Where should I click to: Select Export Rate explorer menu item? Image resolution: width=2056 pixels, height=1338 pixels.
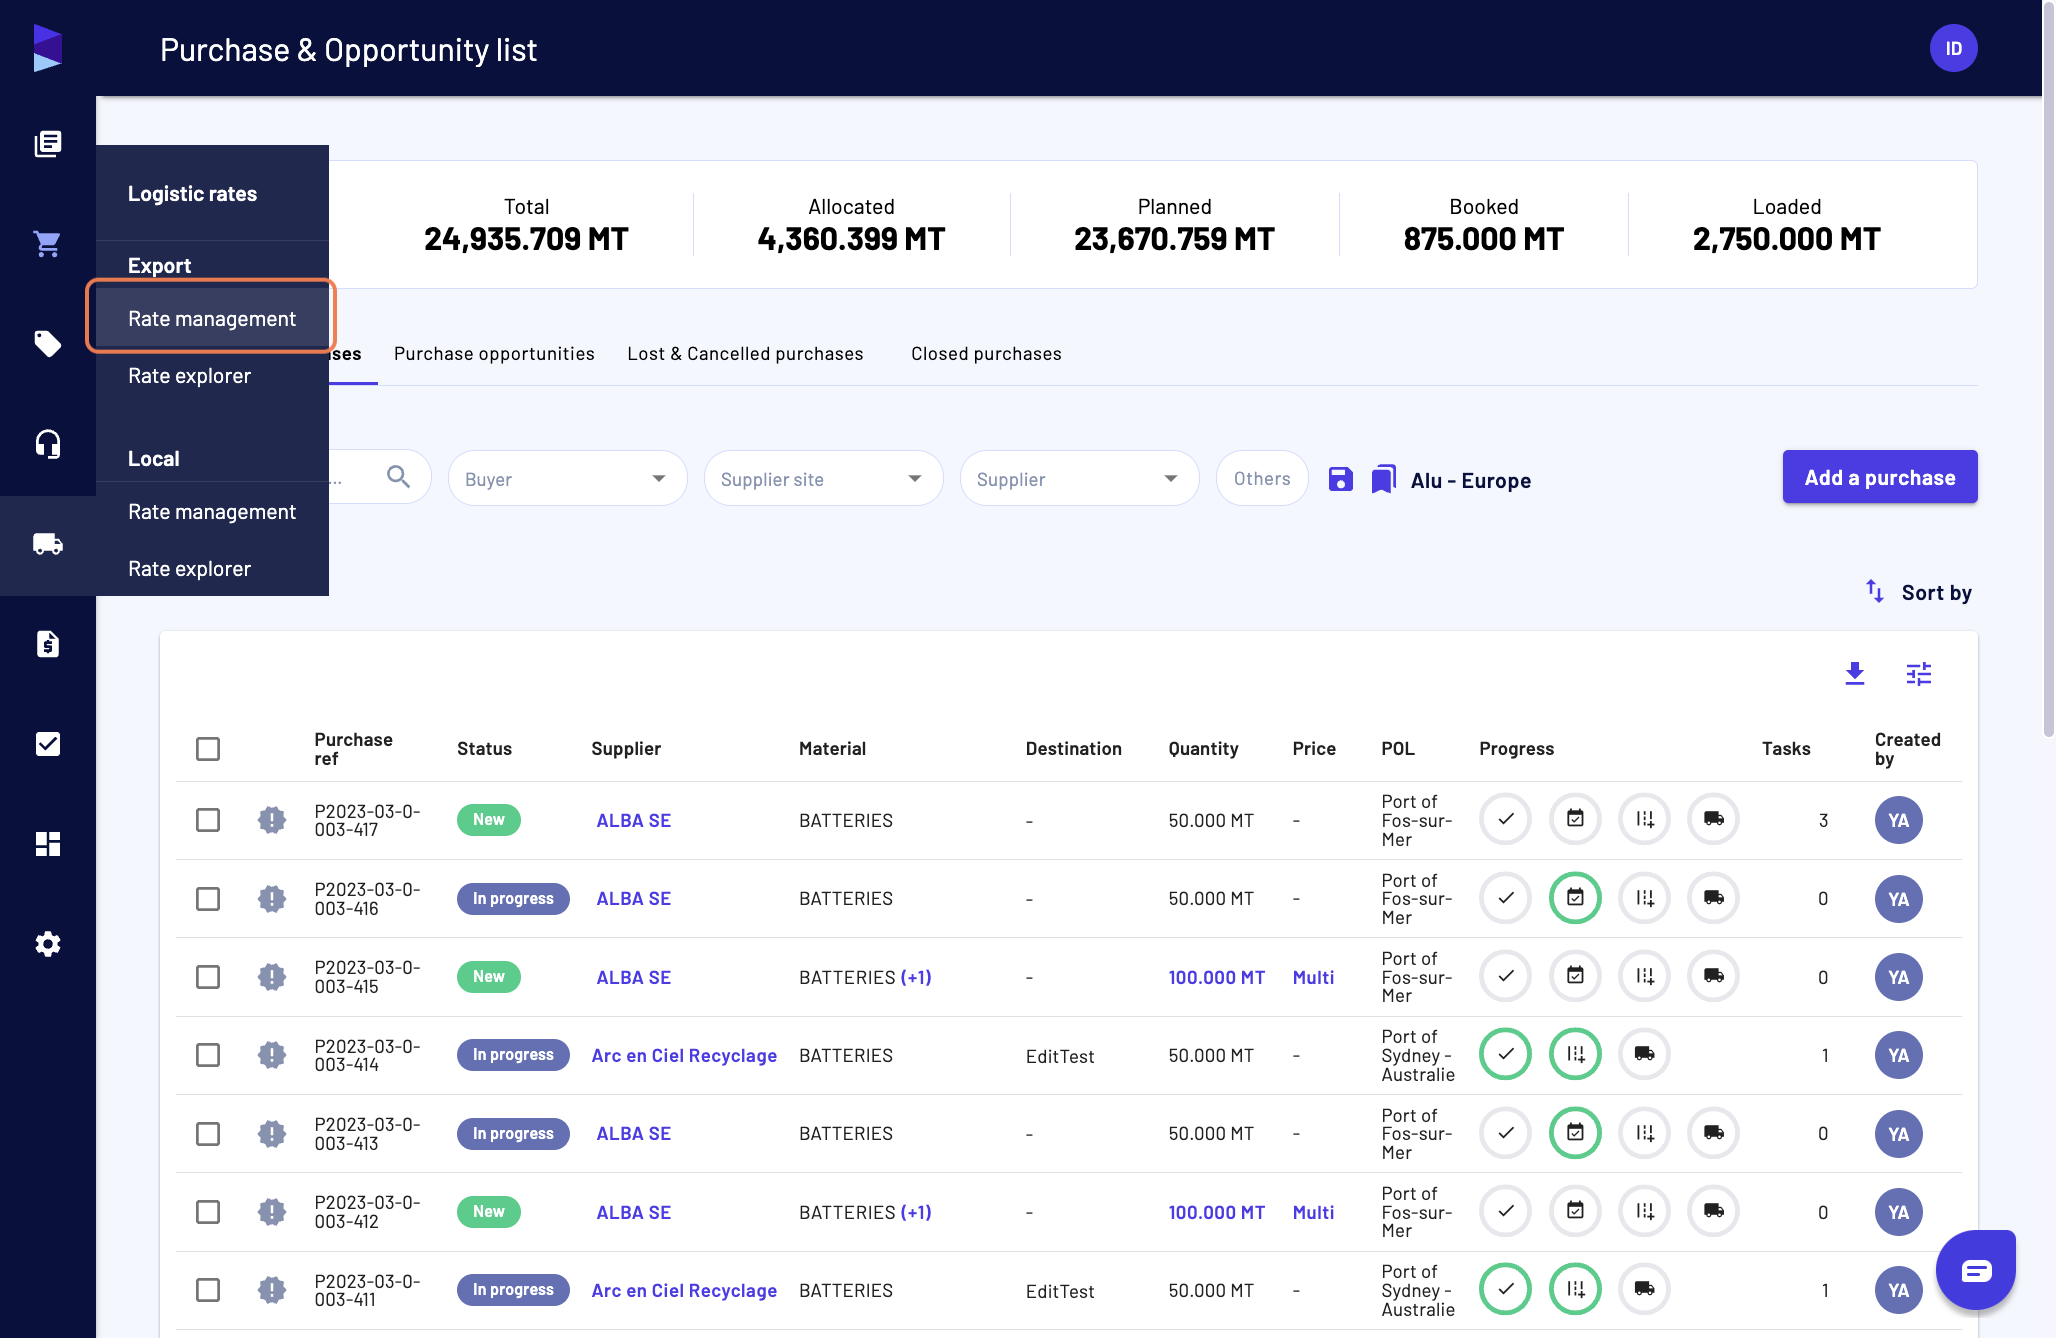tap(212, 376)
